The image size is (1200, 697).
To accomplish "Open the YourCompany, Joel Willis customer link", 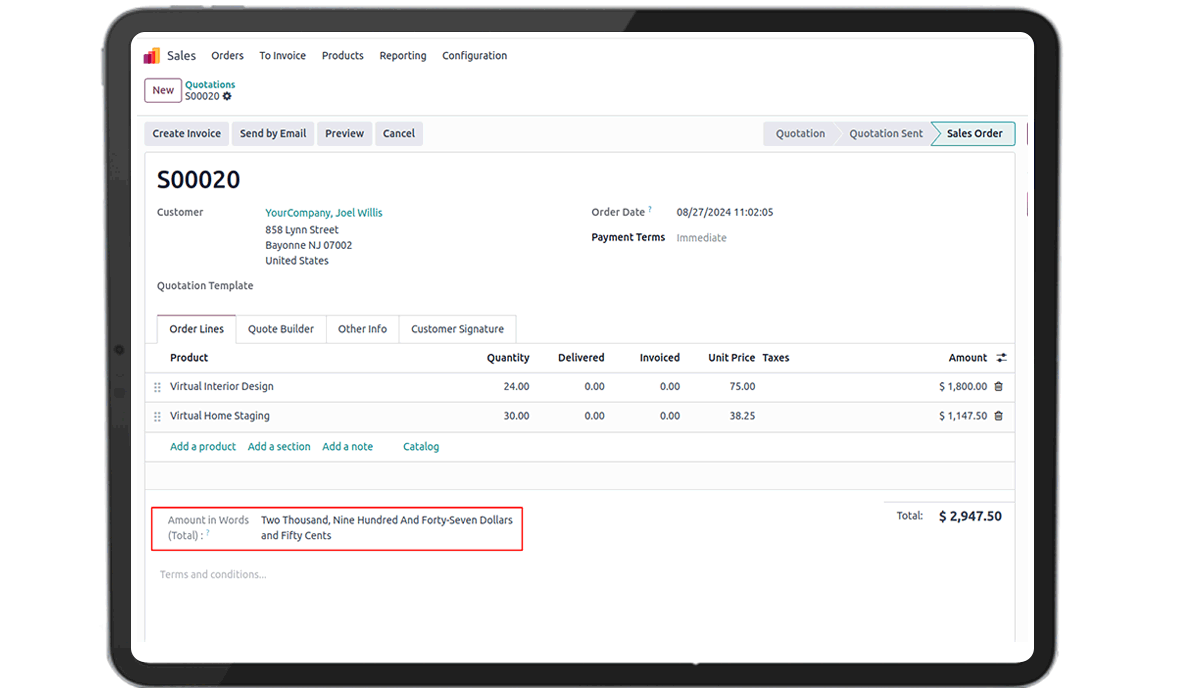I will pos(323,213).
